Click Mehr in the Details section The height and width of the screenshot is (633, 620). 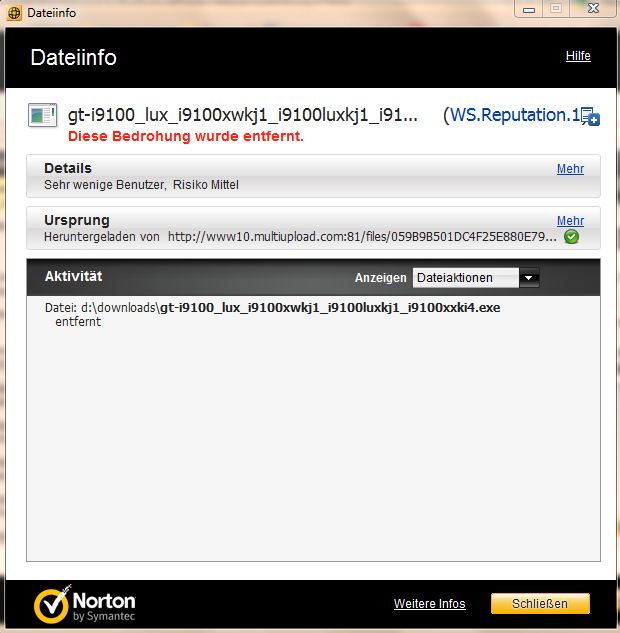coord(570,169)
